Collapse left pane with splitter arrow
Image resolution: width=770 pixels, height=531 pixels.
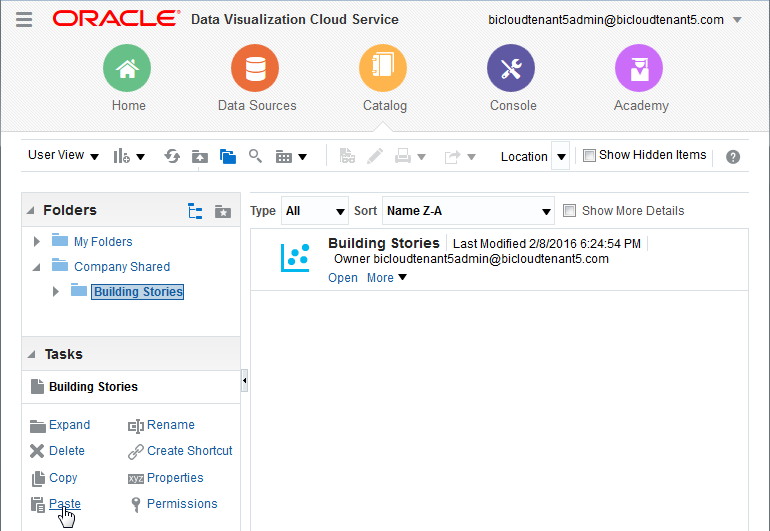pyautogui.click(x=244, y=381)
